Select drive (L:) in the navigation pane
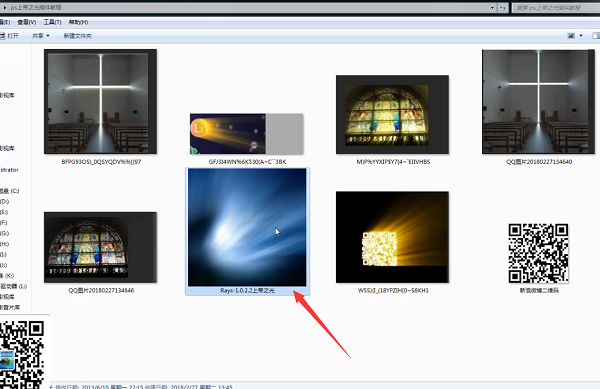The height and width of the screenshot is (389, 600). [14, 286]
